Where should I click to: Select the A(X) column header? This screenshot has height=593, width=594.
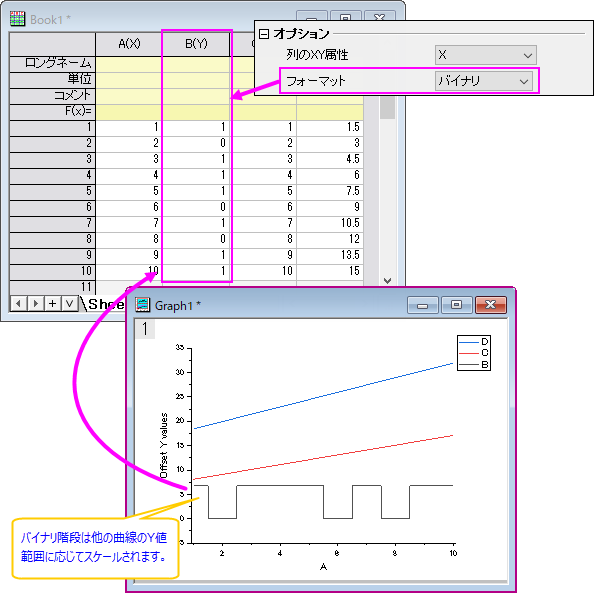tap(129, 44)
